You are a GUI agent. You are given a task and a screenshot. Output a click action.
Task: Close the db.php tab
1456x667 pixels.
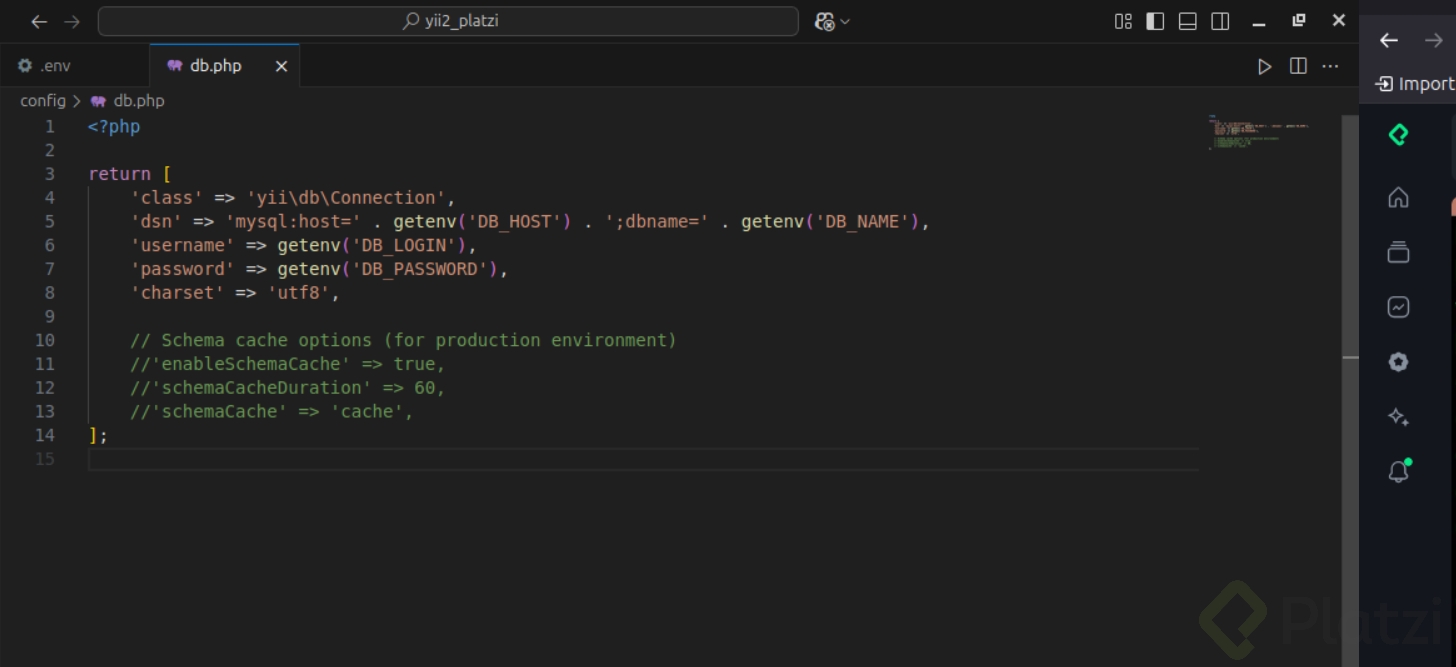[x=281, y=66]
